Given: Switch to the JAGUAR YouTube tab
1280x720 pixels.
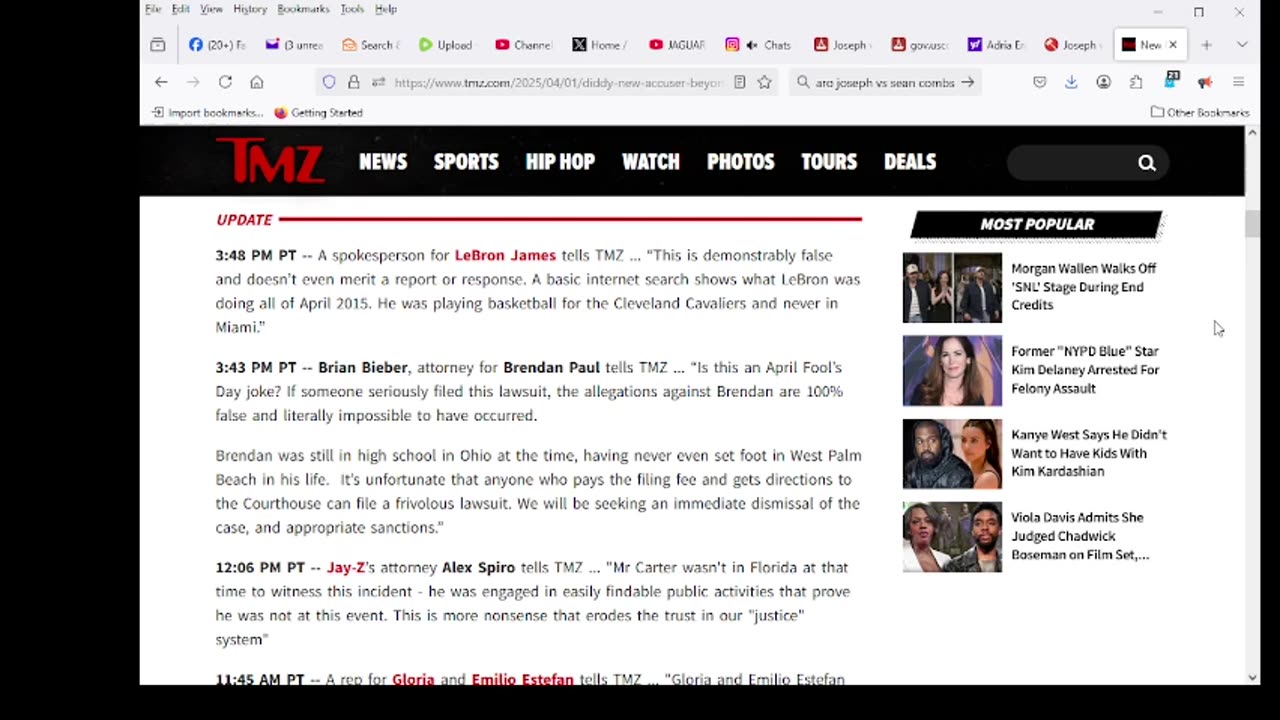Looking at the screenshot, I should (676, 45).
